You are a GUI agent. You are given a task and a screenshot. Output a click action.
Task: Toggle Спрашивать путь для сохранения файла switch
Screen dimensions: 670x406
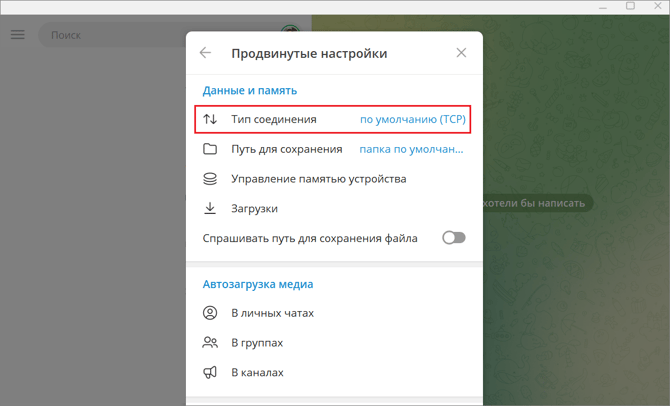point(453,238)
